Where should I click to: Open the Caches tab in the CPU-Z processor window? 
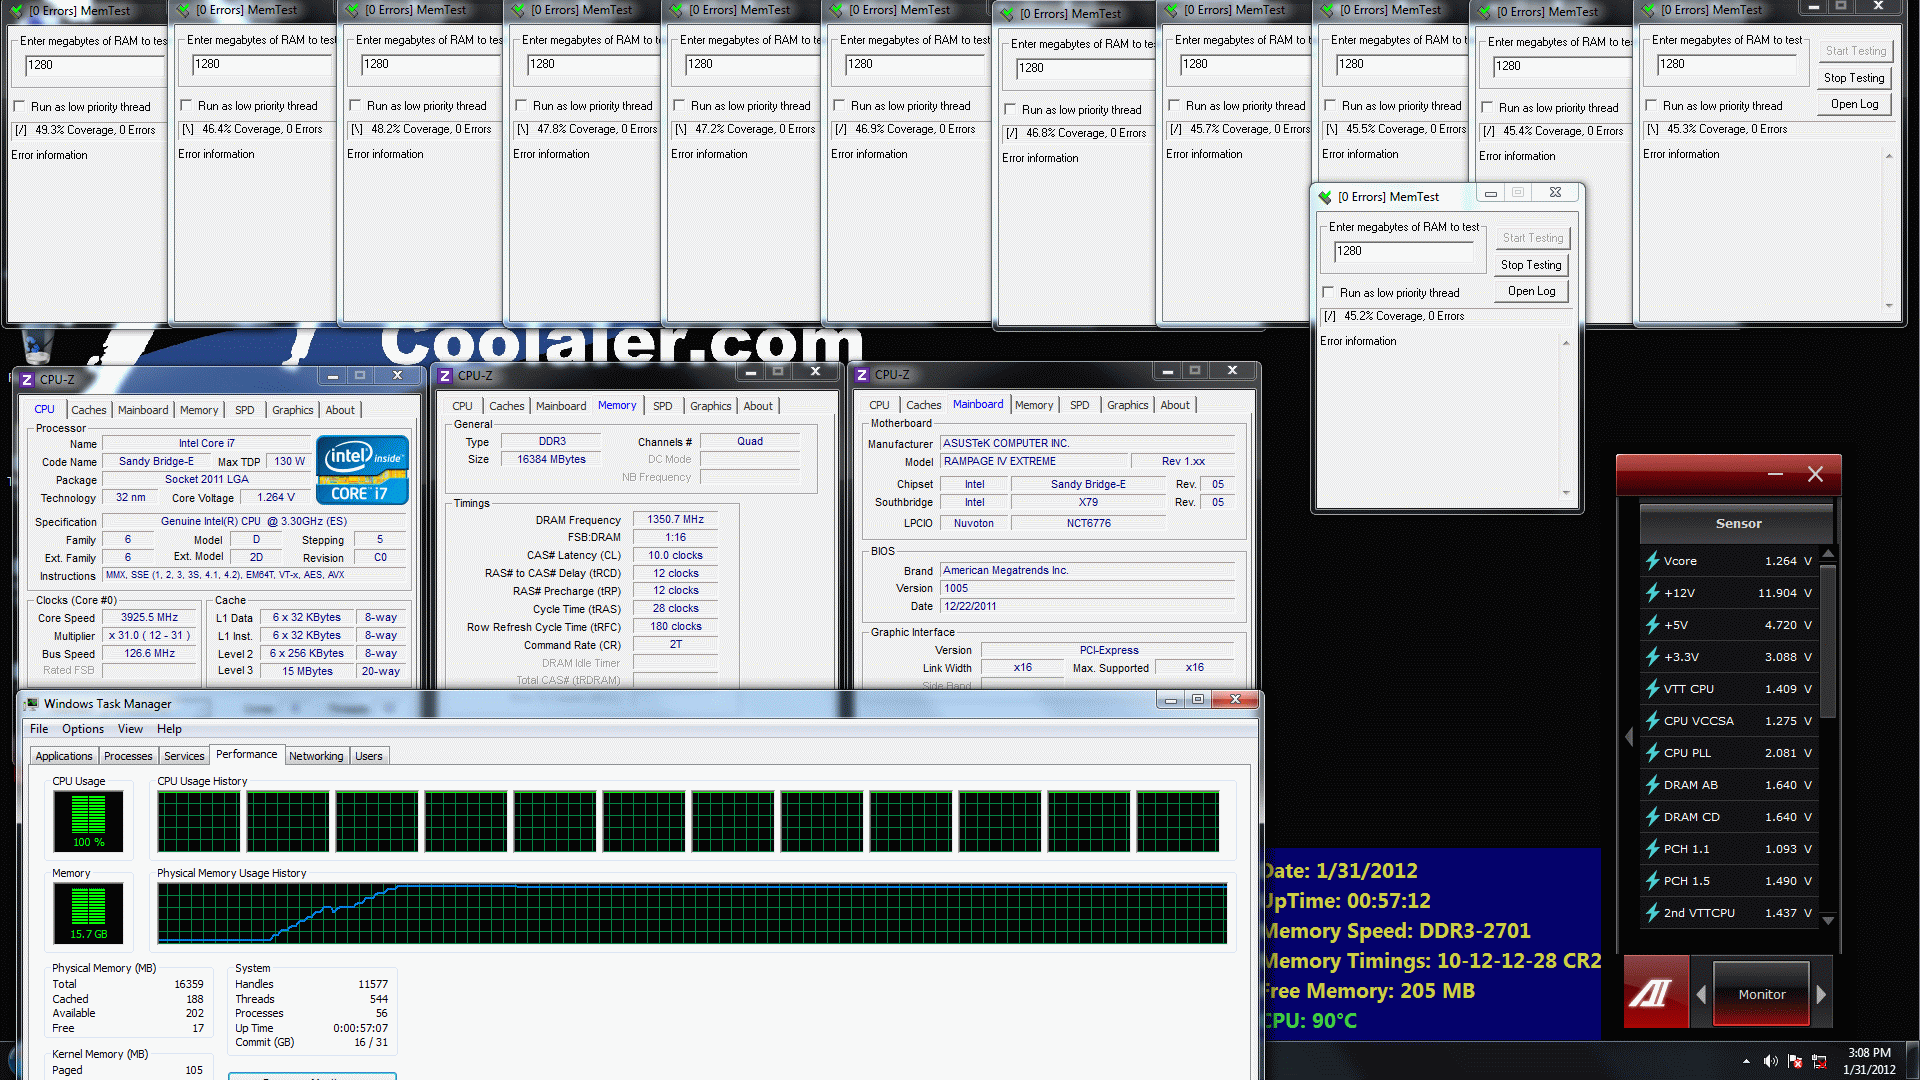click(89, 410)
